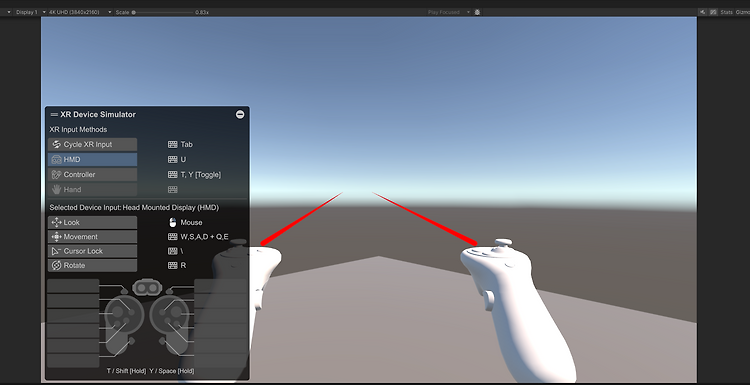Click the headset icon in controller diagram
Image resolution: width=750 pixels, height=385 pixels.
click(147, 287)
